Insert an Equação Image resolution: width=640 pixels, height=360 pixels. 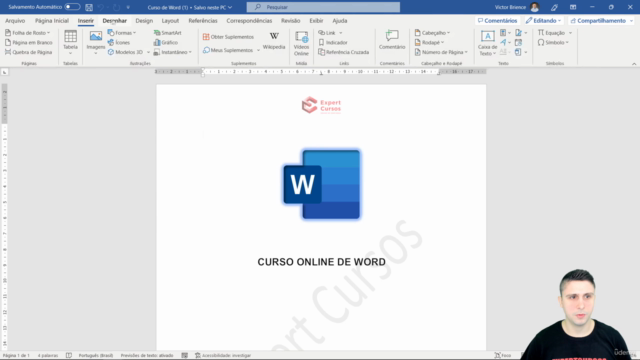pyautogui.click(x=551, y=33)
